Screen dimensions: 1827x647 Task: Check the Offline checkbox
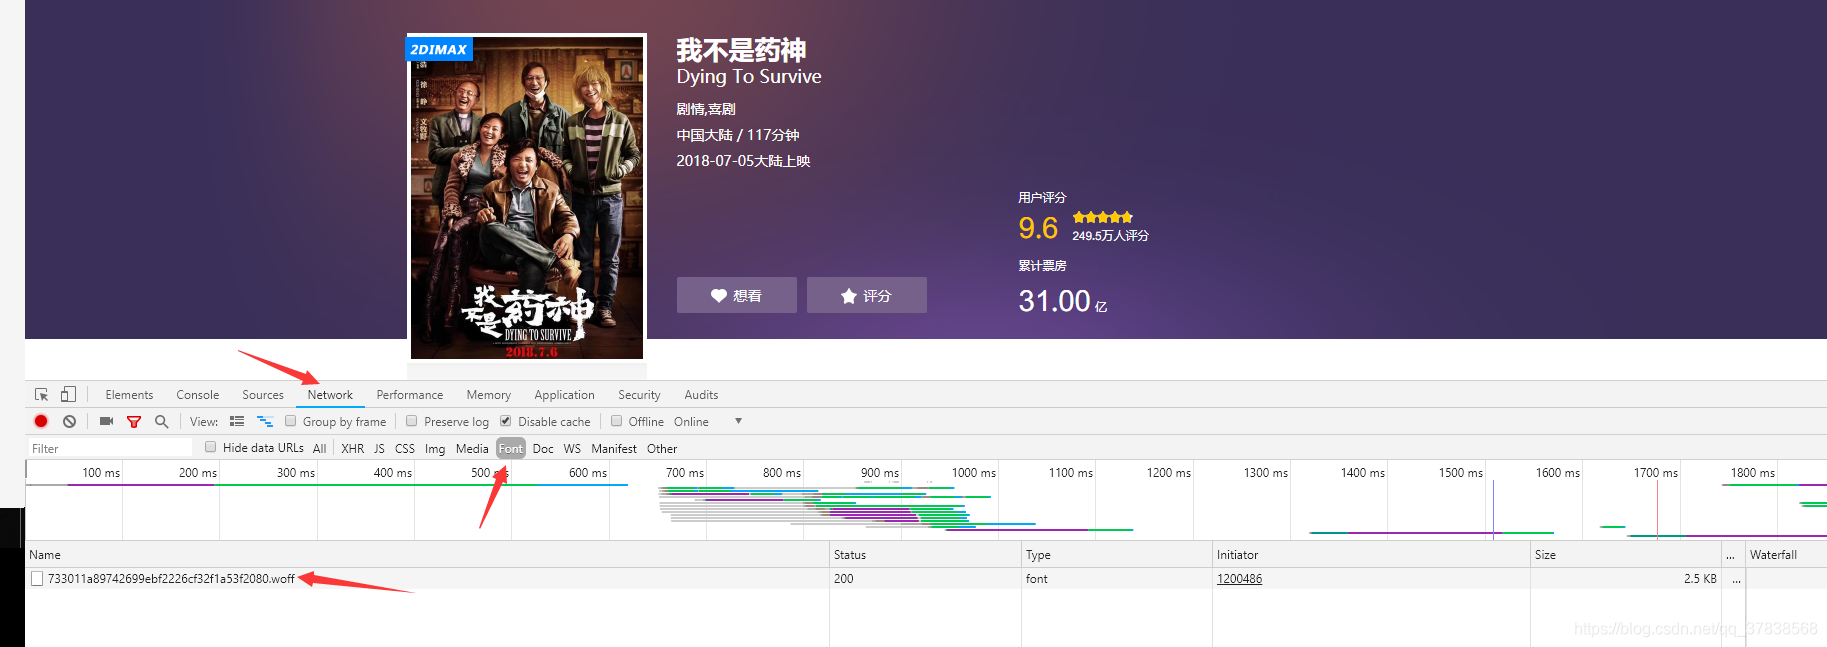coord(617,421)
